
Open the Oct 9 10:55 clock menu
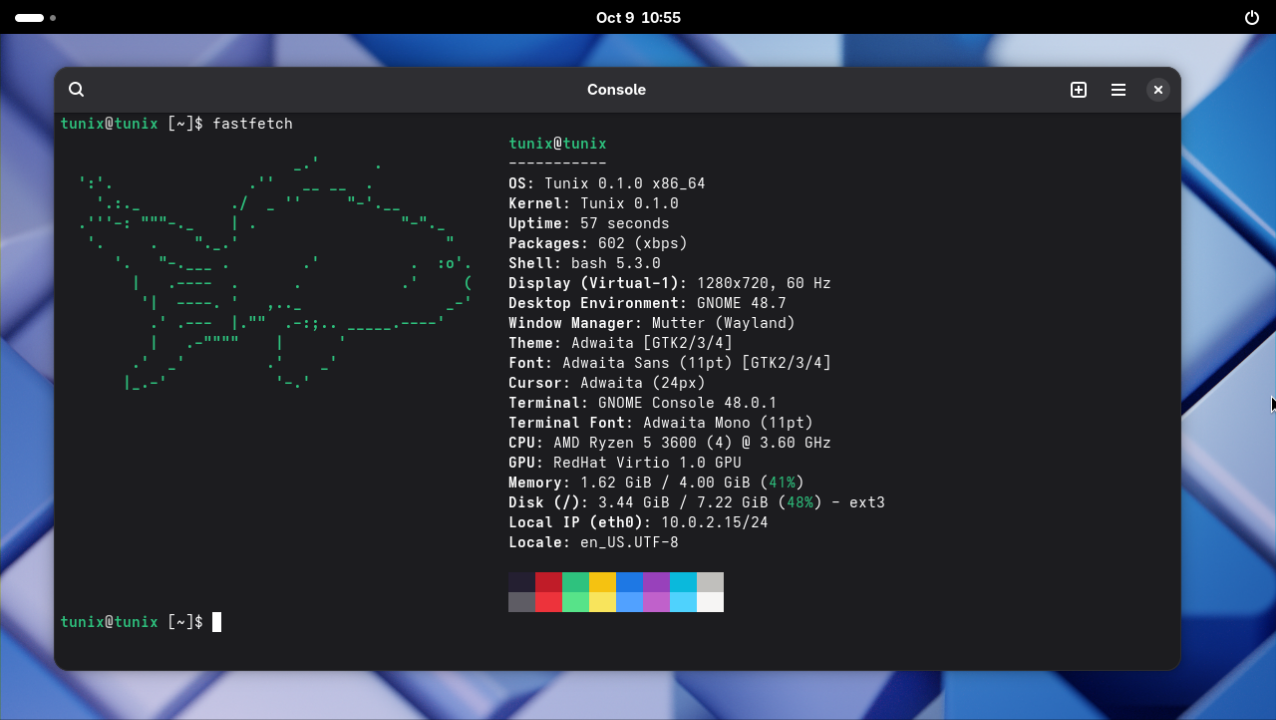(638, 18)
